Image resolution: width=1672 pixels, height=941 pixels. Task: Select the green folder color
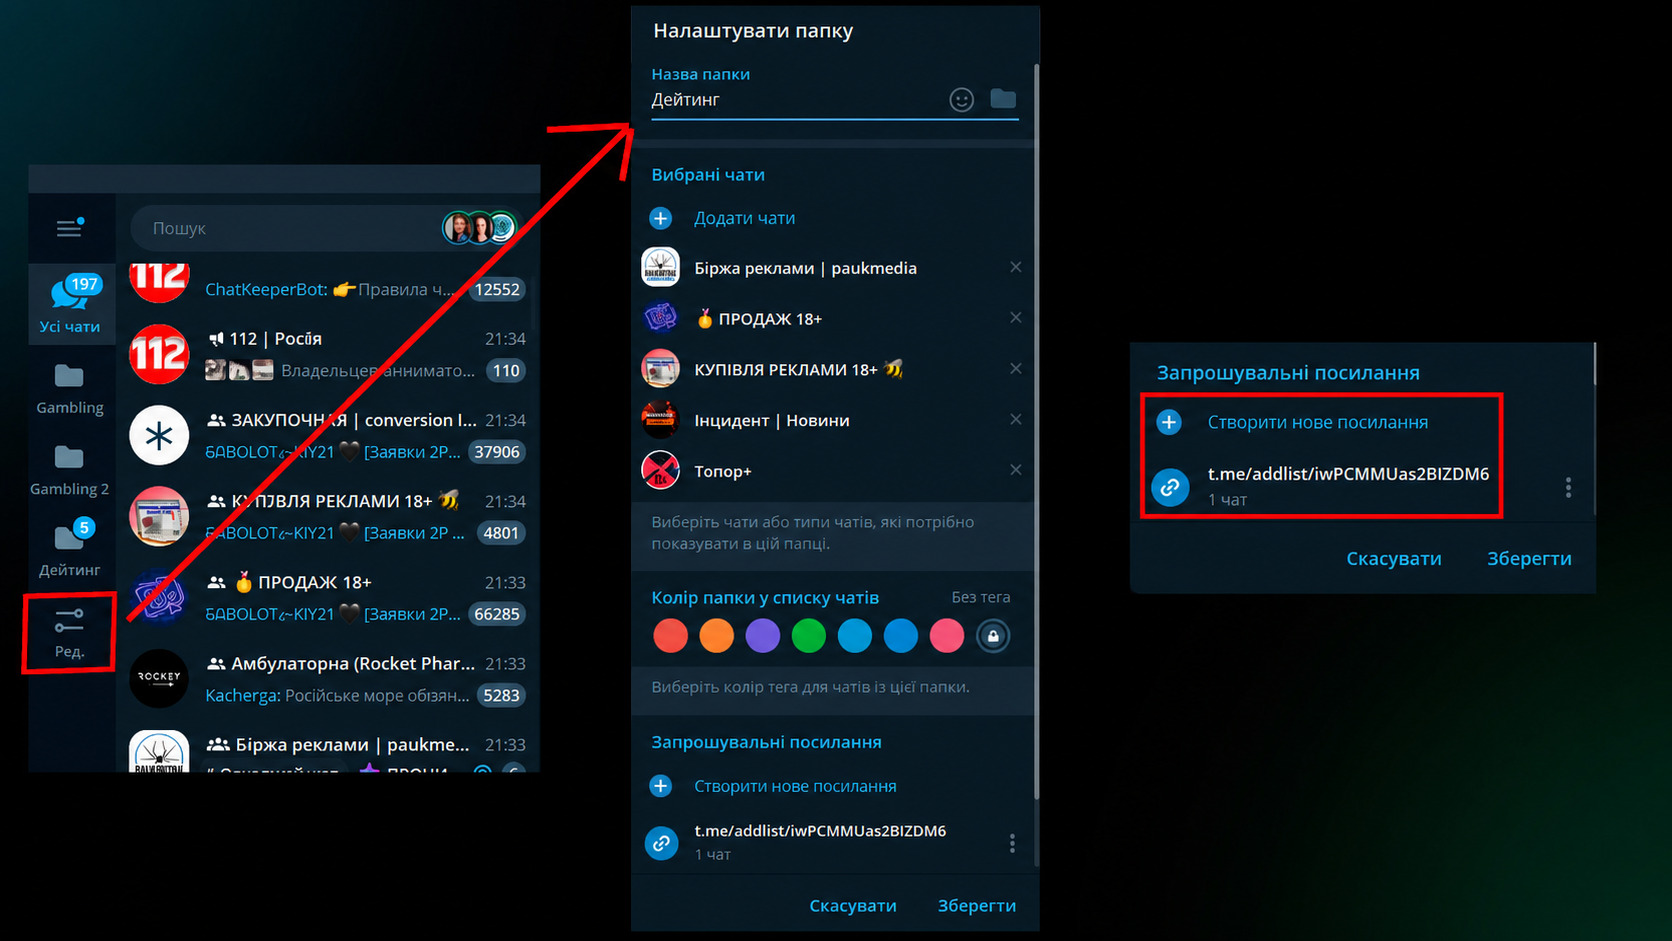808,635
